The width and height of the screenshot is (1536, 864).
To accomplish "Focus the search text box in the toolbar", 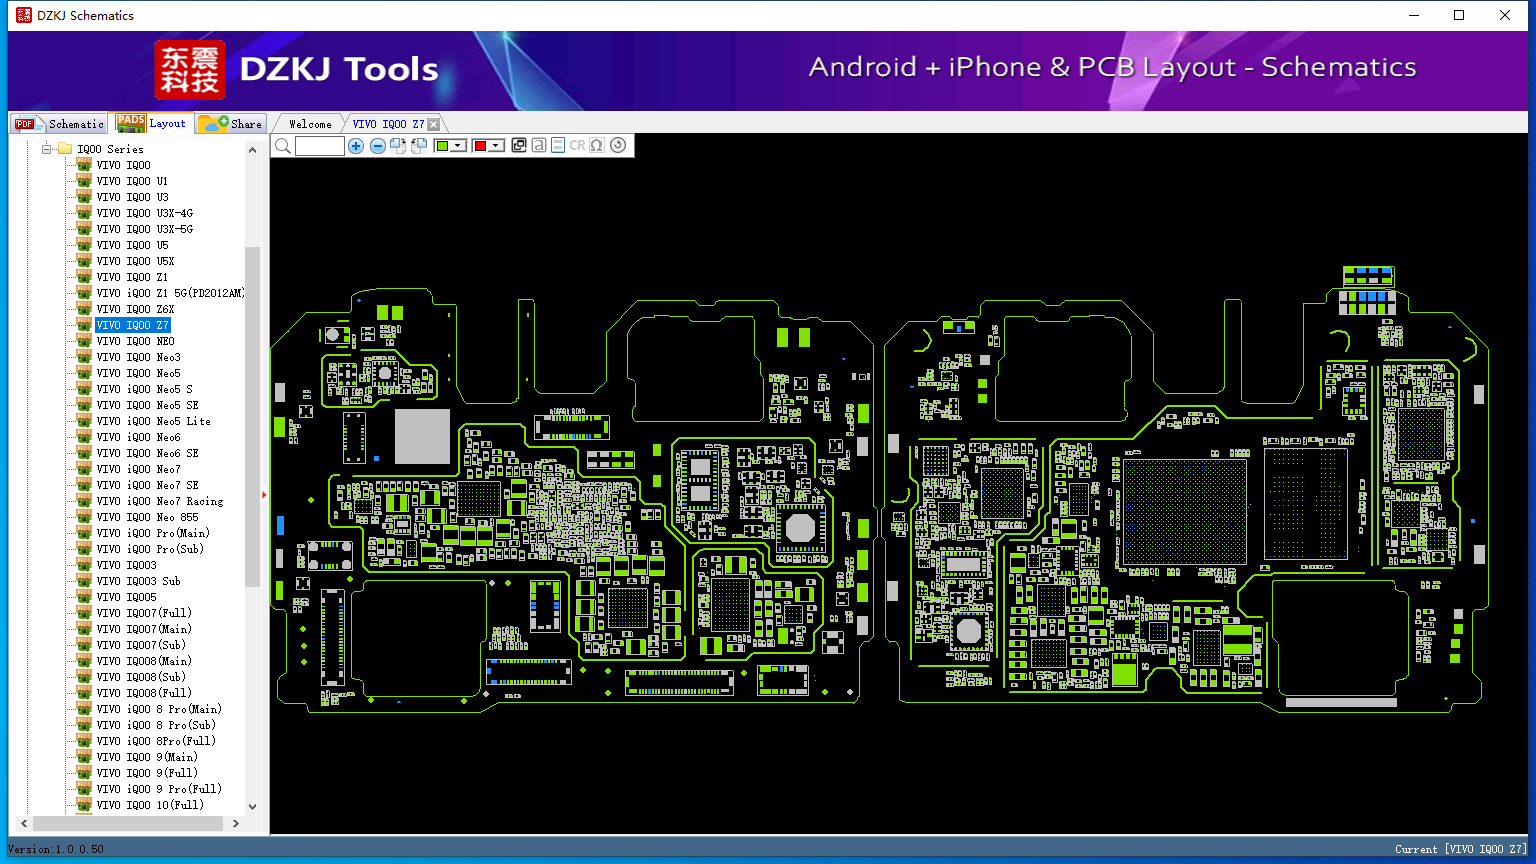I will [320, 146].
